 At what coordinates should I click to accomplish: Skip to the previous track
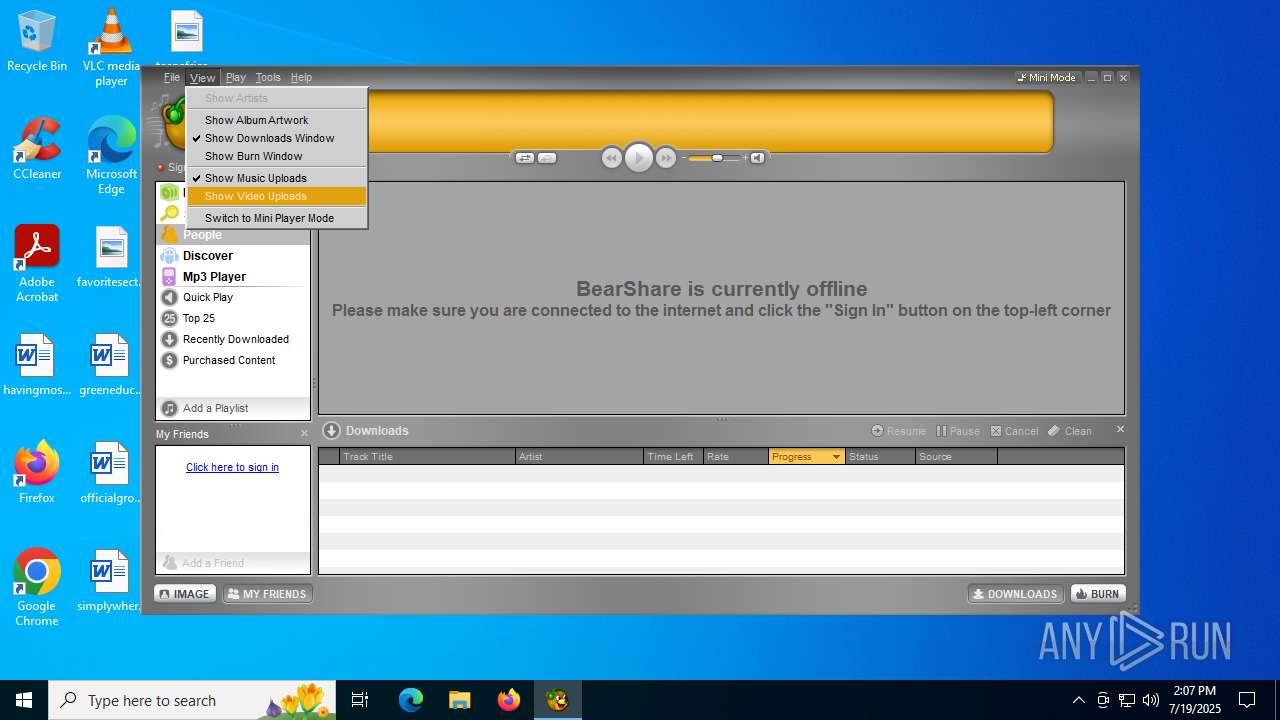click(x=612, y=158)
